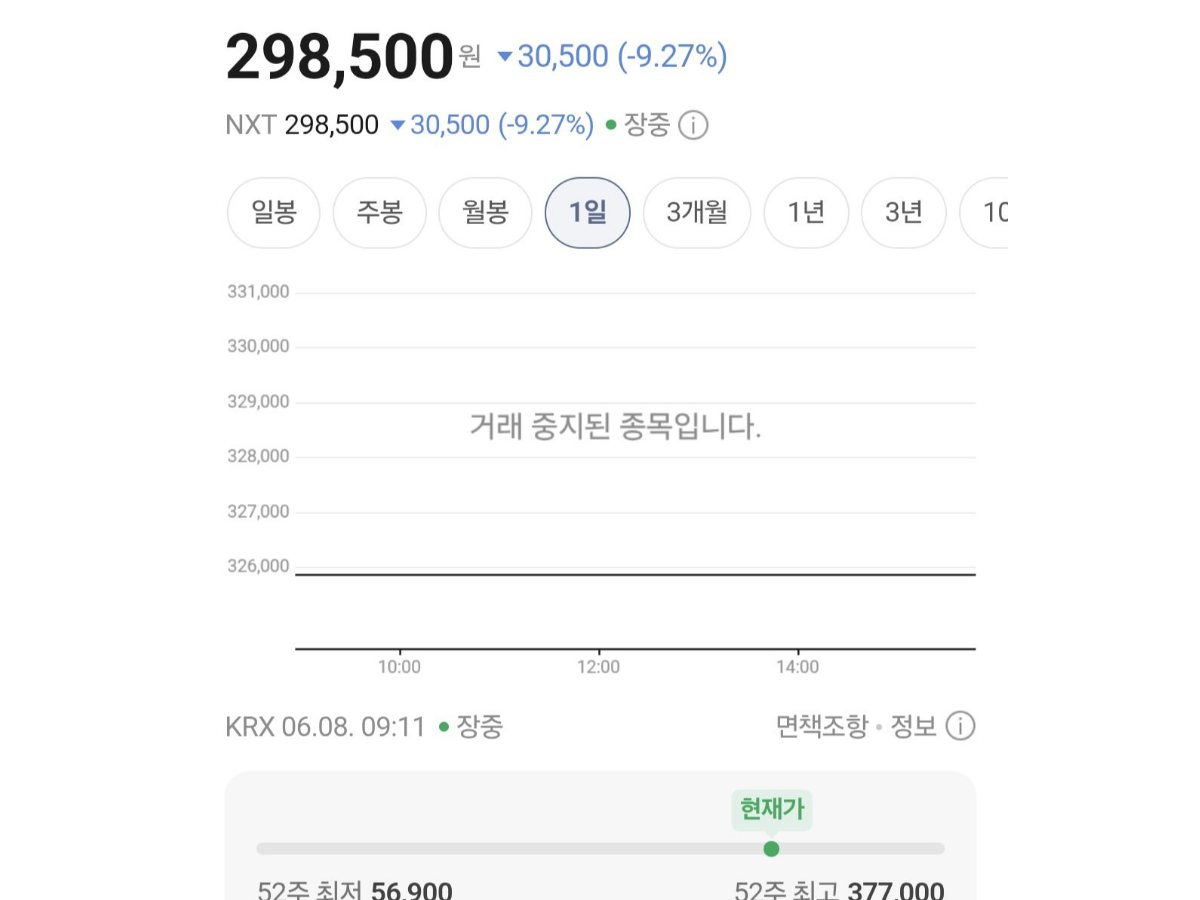
Task: Click green 장중 status dot in the NXT row
Action: point(611,126)
